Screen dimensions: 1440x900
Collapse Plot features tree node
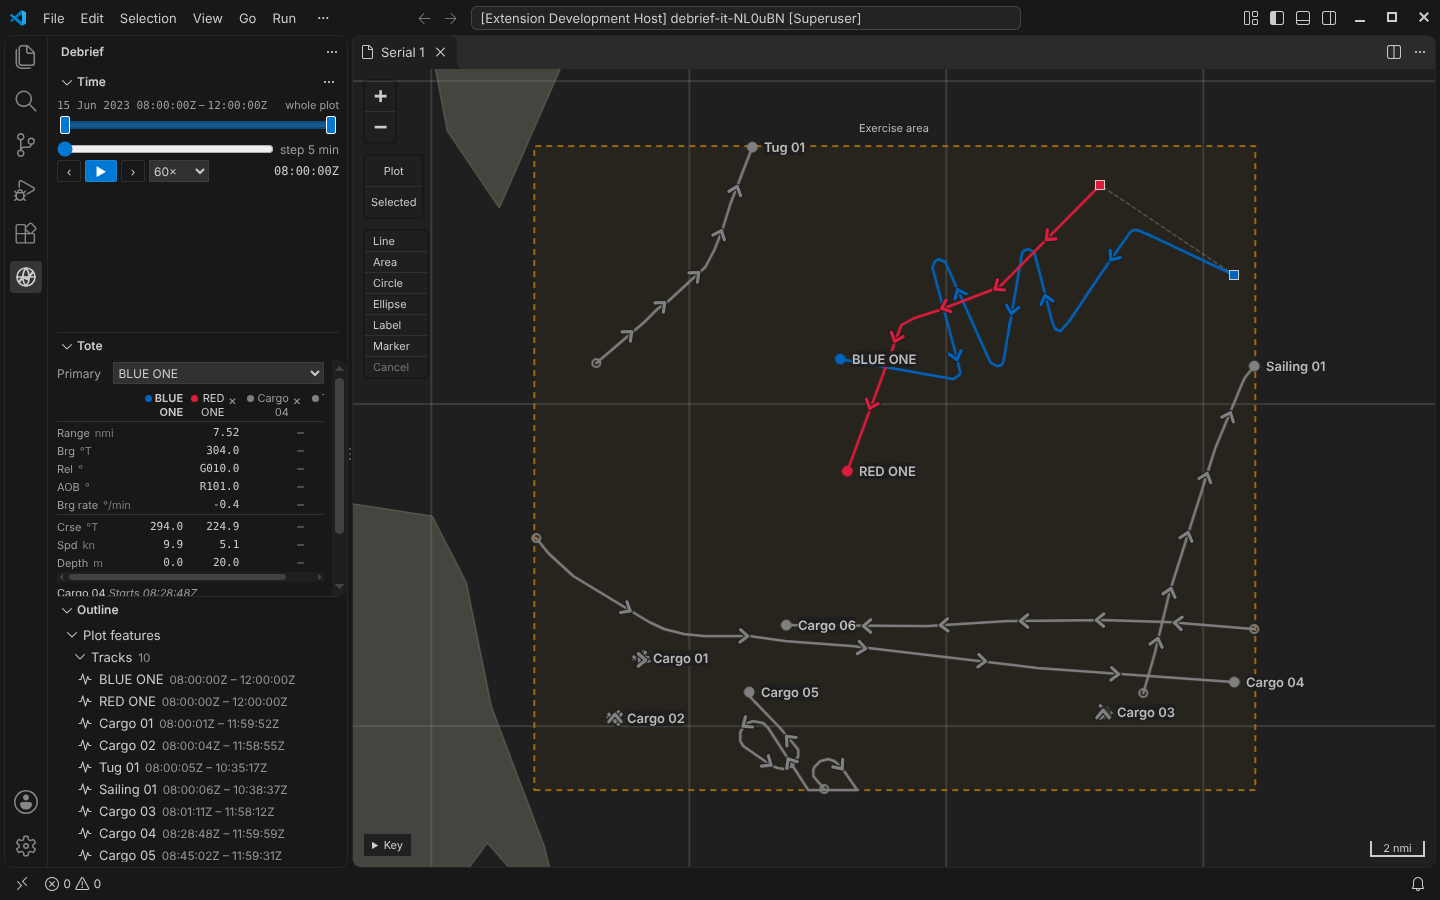[x=72, y=635]
